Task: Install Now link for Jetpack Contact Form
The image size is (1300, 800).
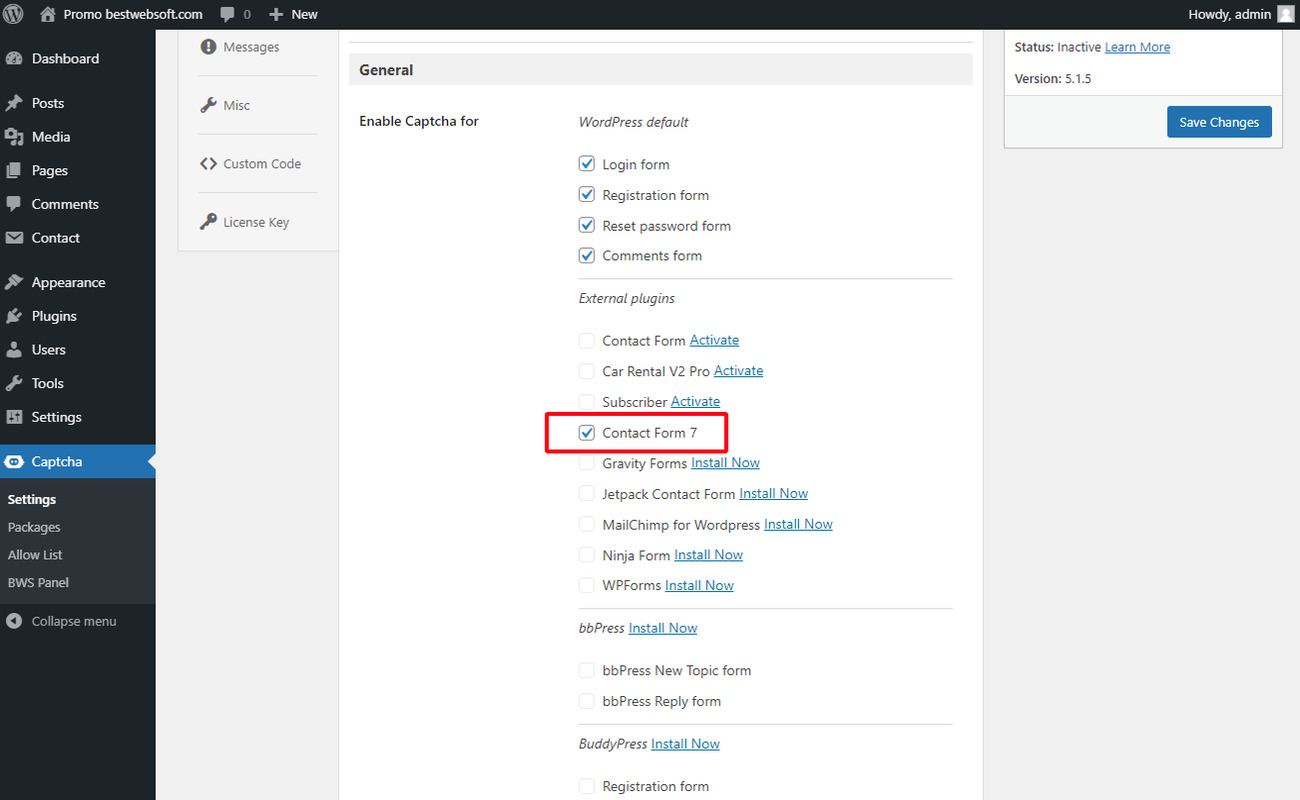Action: (773, 494)
